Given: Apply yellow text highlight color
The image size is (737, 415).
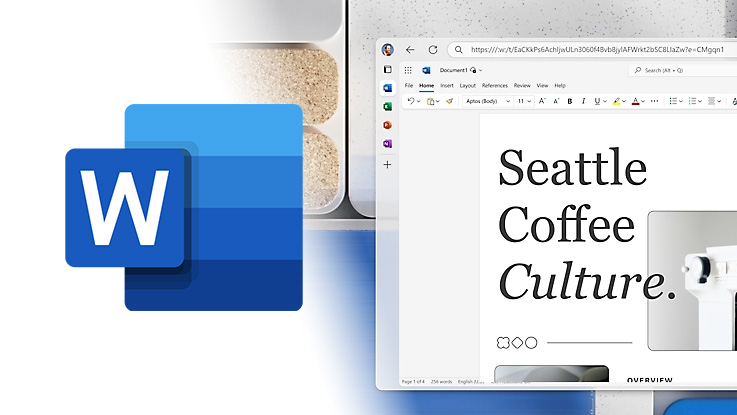Looking at the screenshot, I should 616,101.
